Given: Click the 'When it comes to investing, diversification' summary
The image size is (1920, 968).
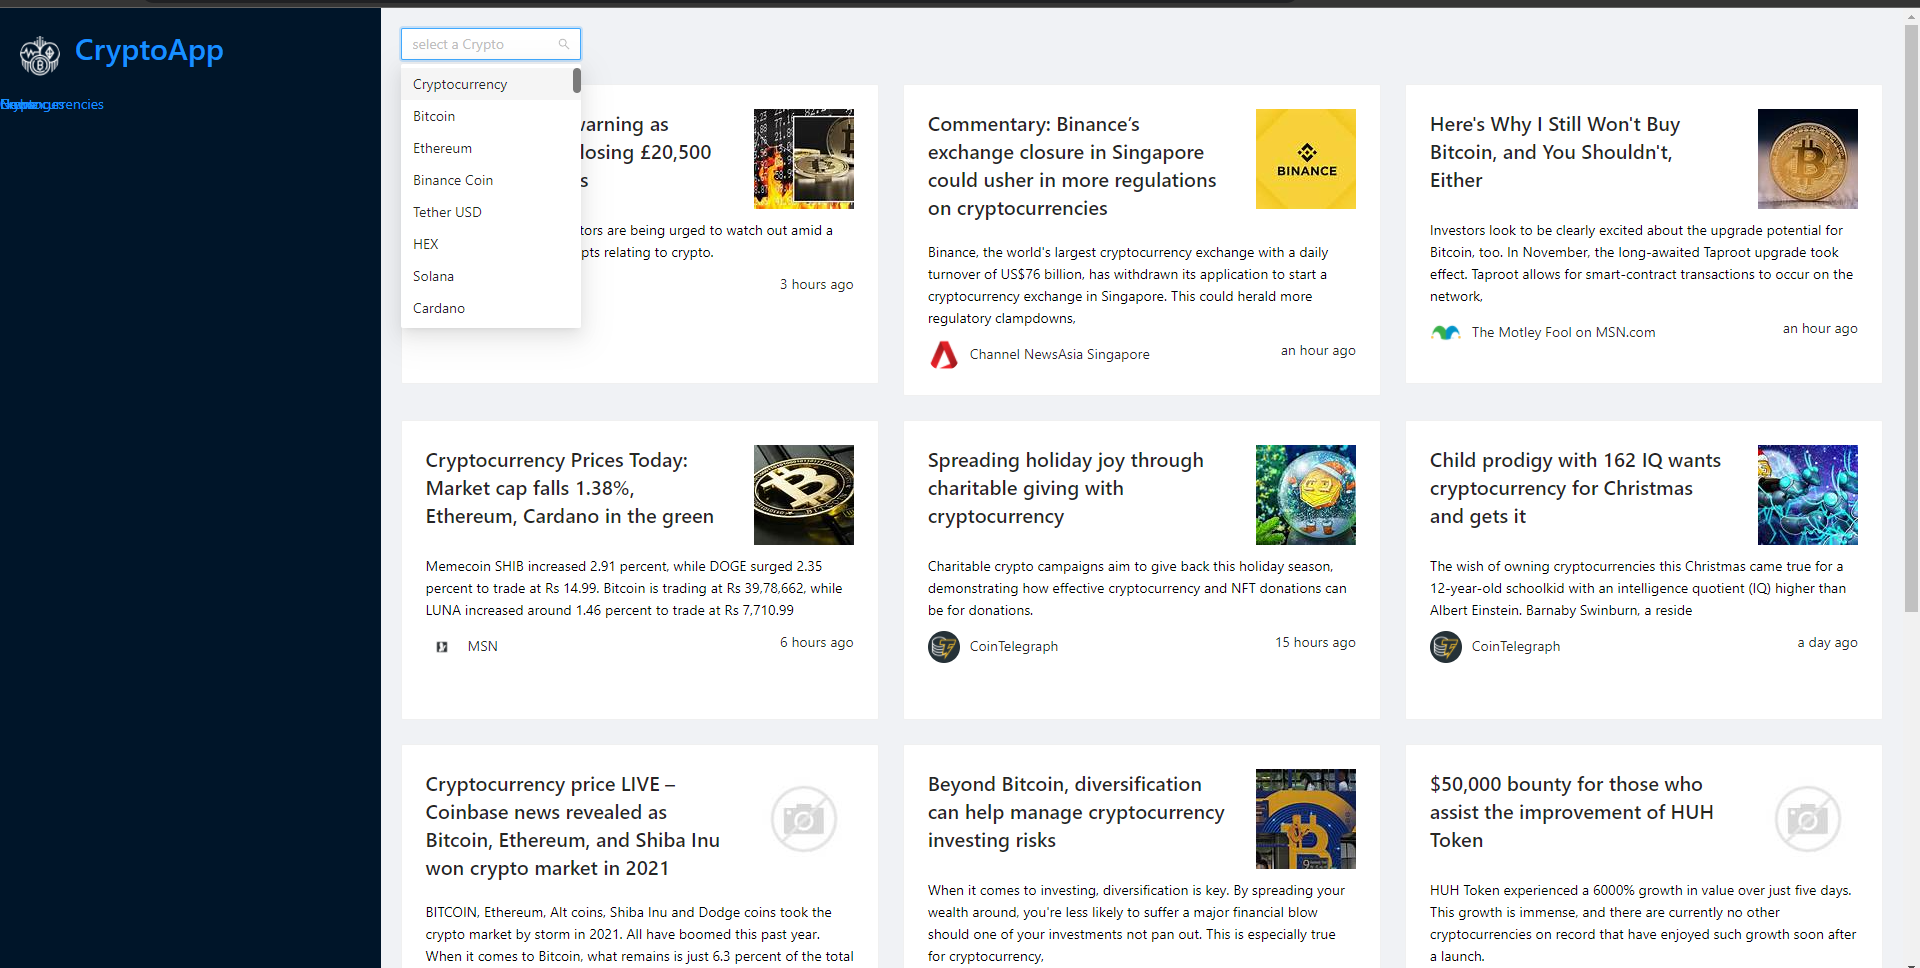Looking at the screenshot, I should pyautogui.click(x=1137, y=924).
